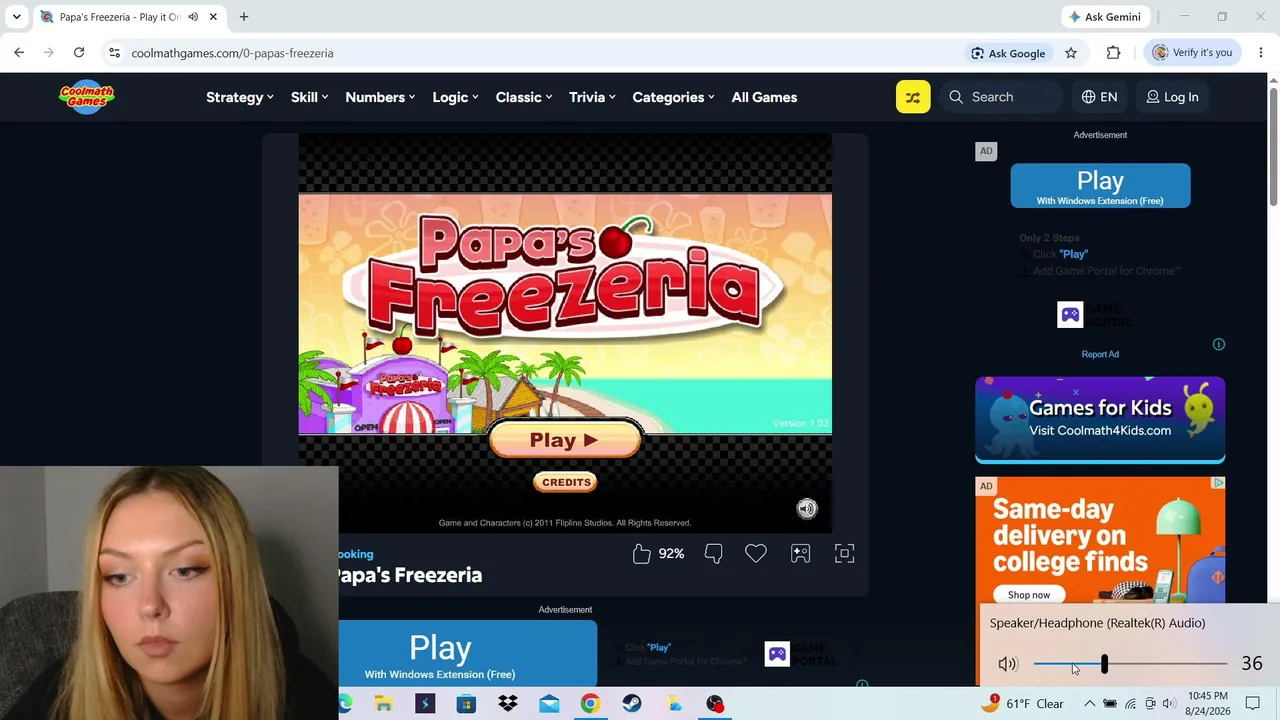Screen dimensions: 1280x720
Task: Bookmark this page with the star icon
Action: click(x=1071, y=53)
